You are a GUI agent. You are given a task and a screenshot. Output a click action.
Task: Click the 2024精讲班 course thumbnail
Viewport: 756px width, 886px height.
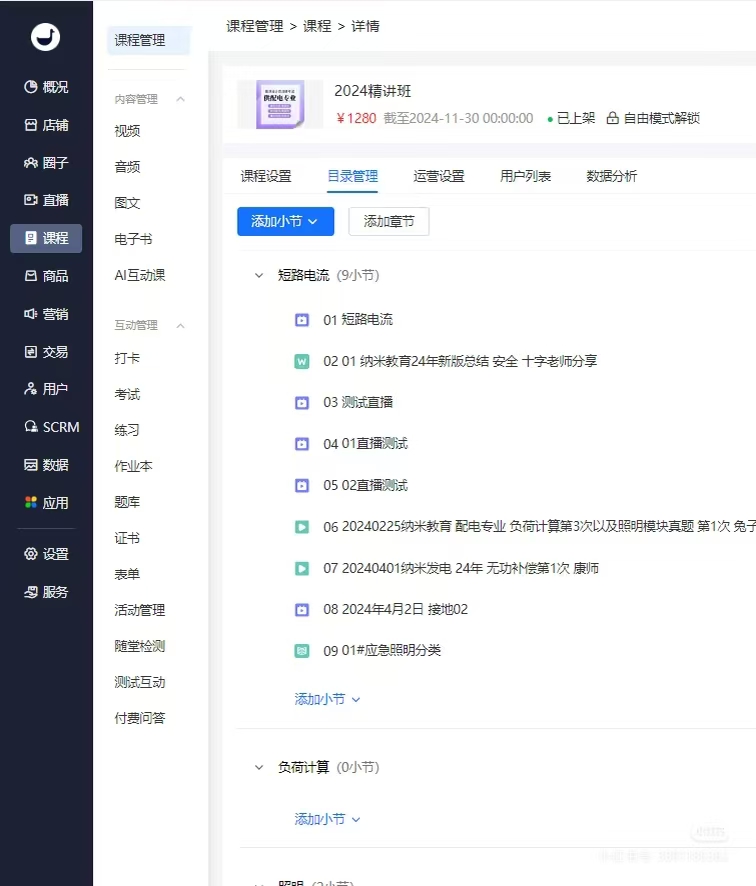point(280,104)
